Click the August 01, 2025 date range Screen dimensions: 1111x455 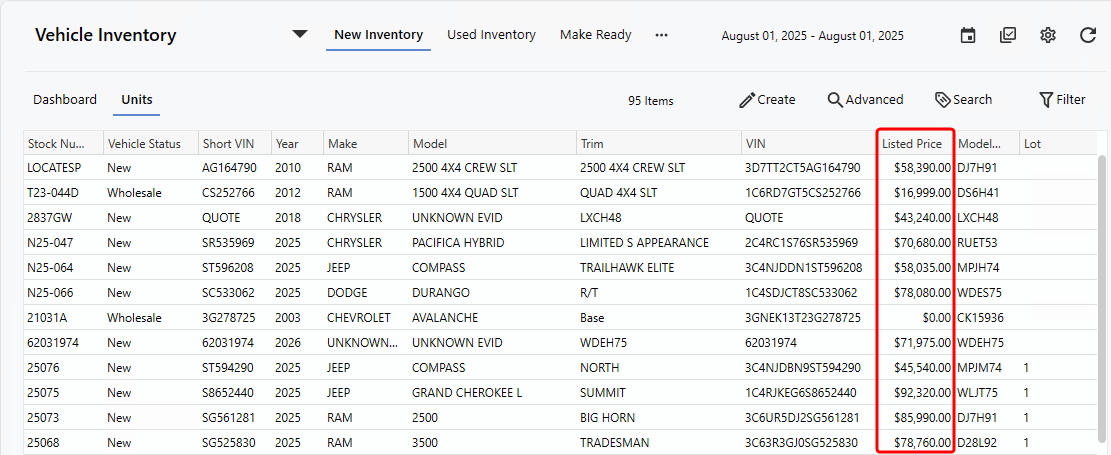click(812, 36)
